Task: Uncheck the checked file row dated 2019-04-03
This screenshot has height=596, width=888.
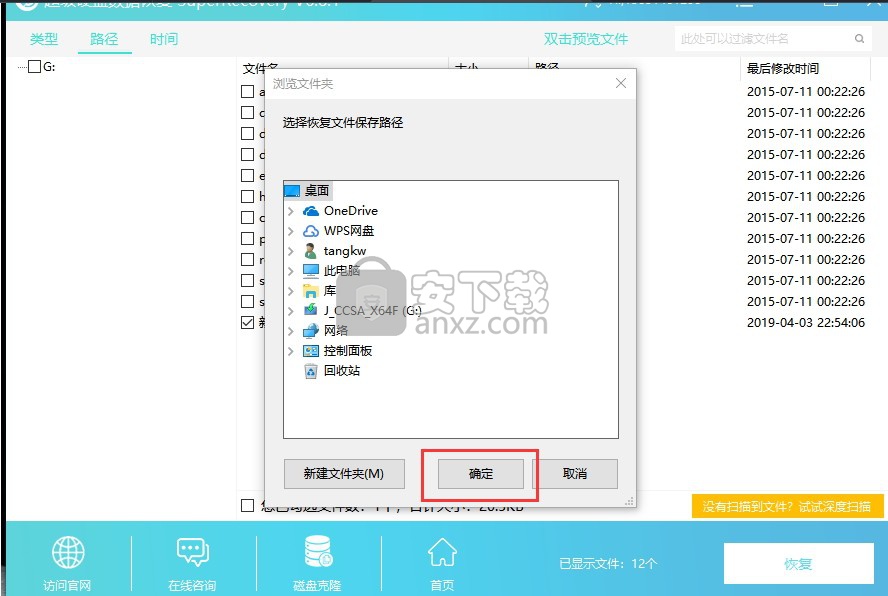Action: pyautogui.click(x=247, y=322)
